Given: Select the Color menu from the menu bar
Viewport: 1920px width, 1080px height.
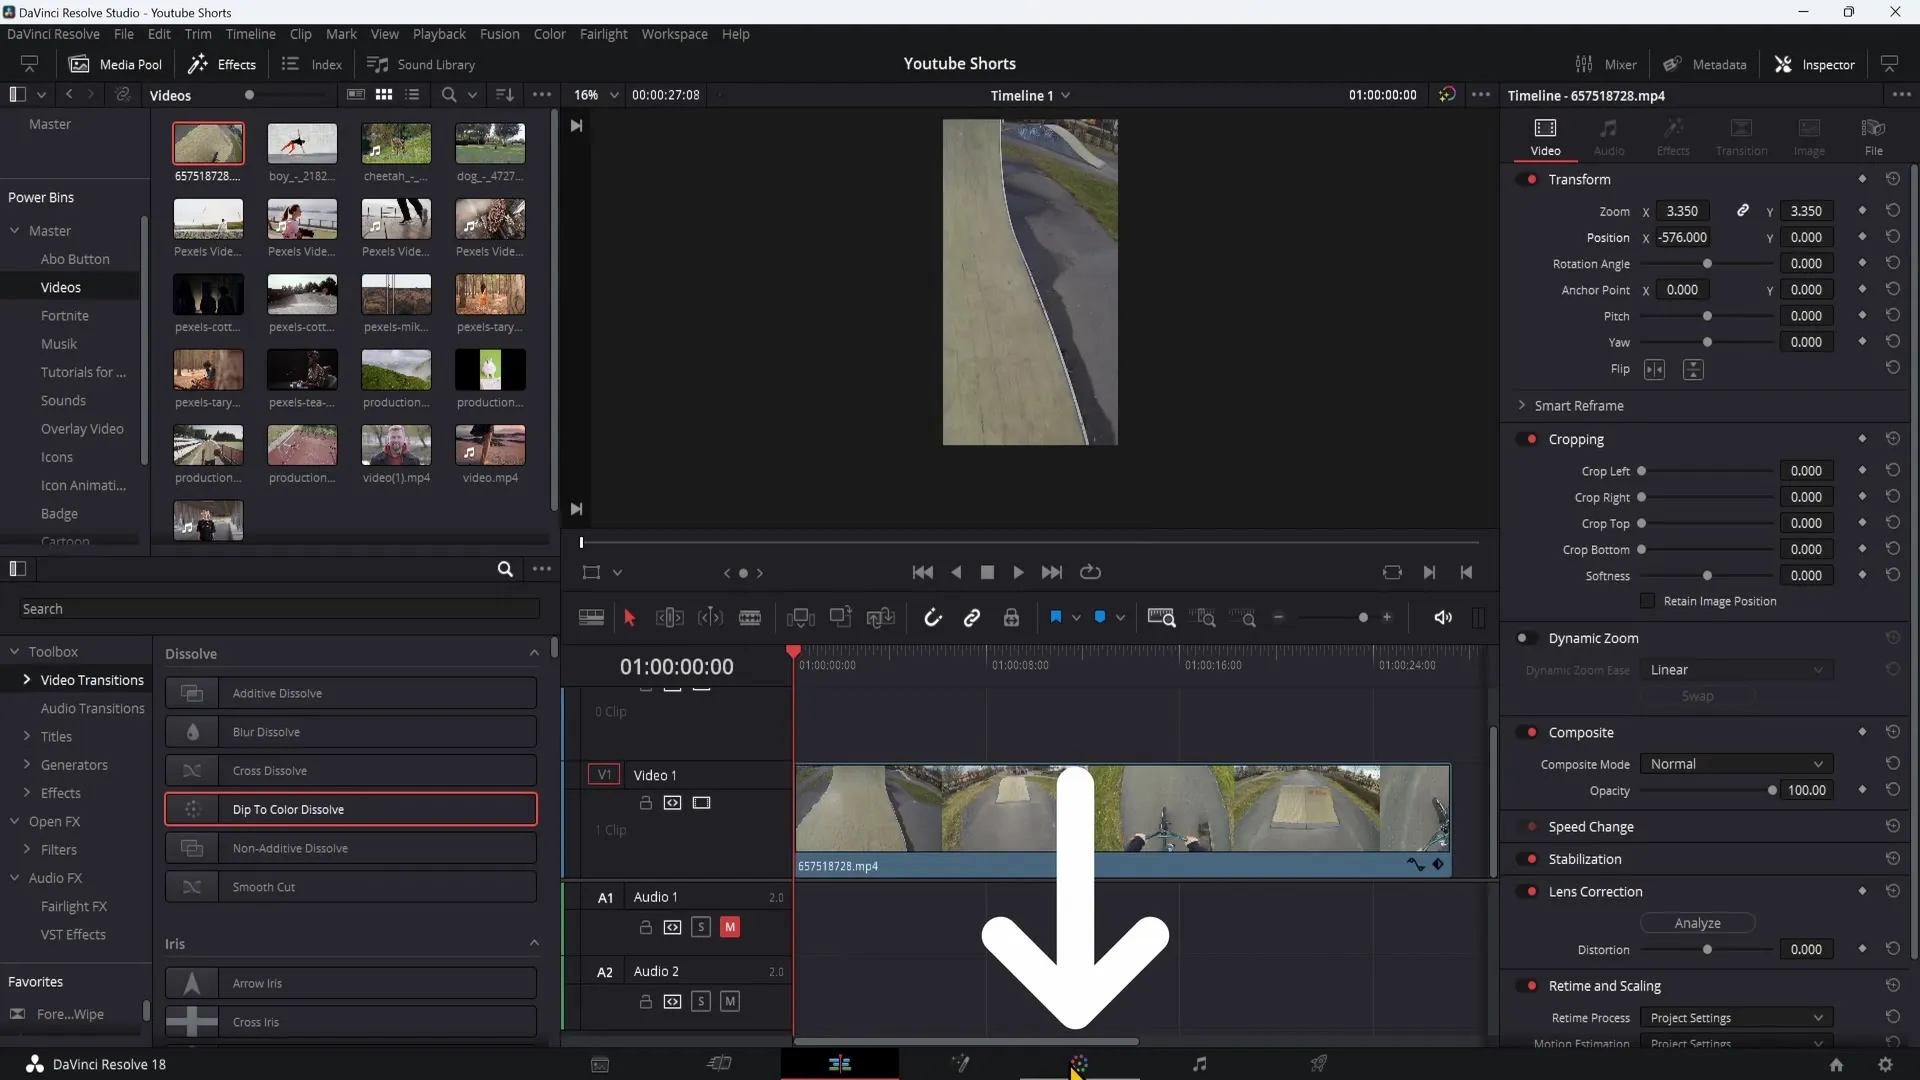Looking at the screenshot, I should [x=550, y=33].
